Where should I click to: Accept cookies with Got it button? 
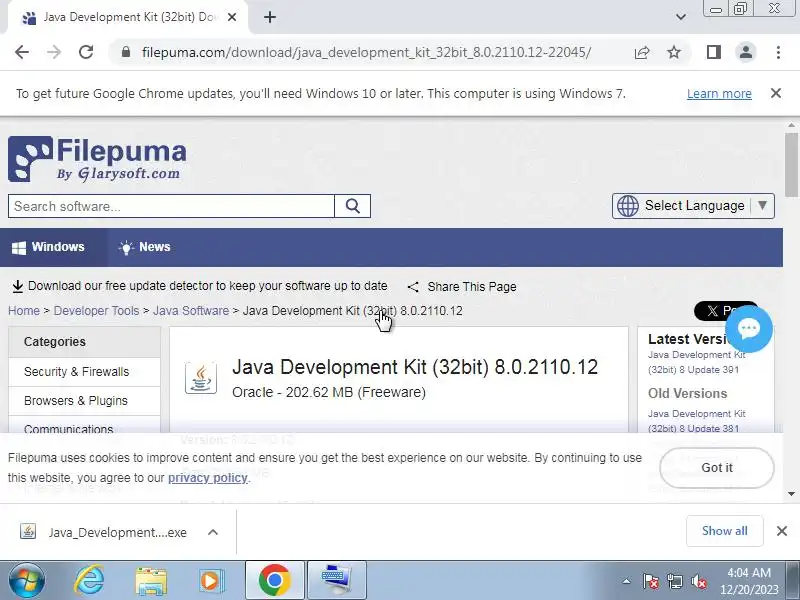click(716, 468)
